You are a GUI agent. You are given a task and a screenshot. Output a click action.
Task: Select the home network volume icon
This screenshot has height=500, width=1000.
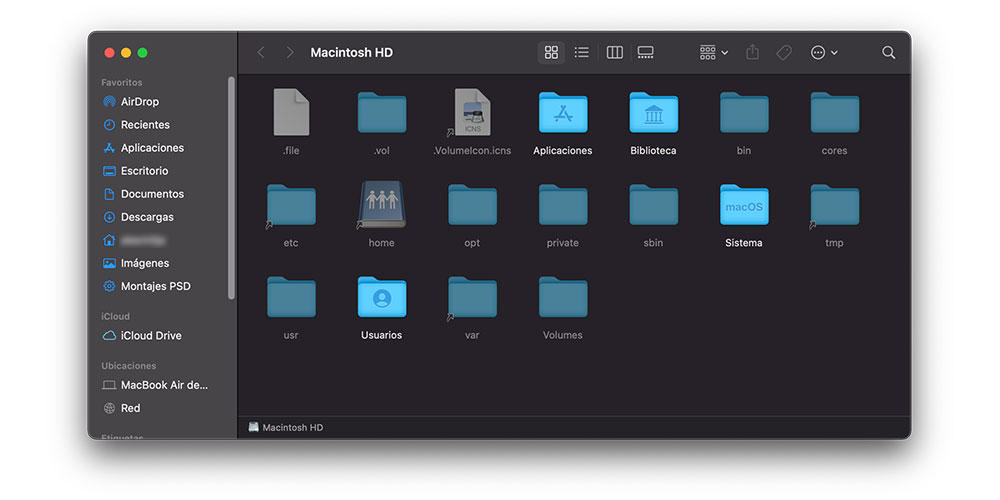tap(381, 206)
